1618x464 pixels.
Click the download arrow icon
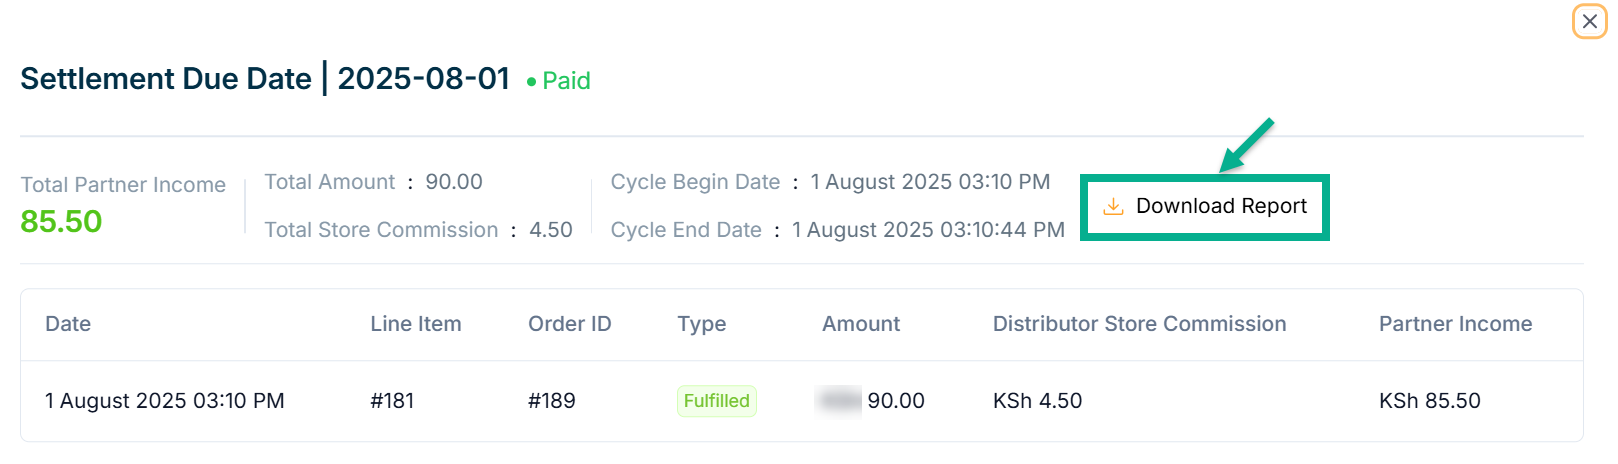pos(1112,207)
